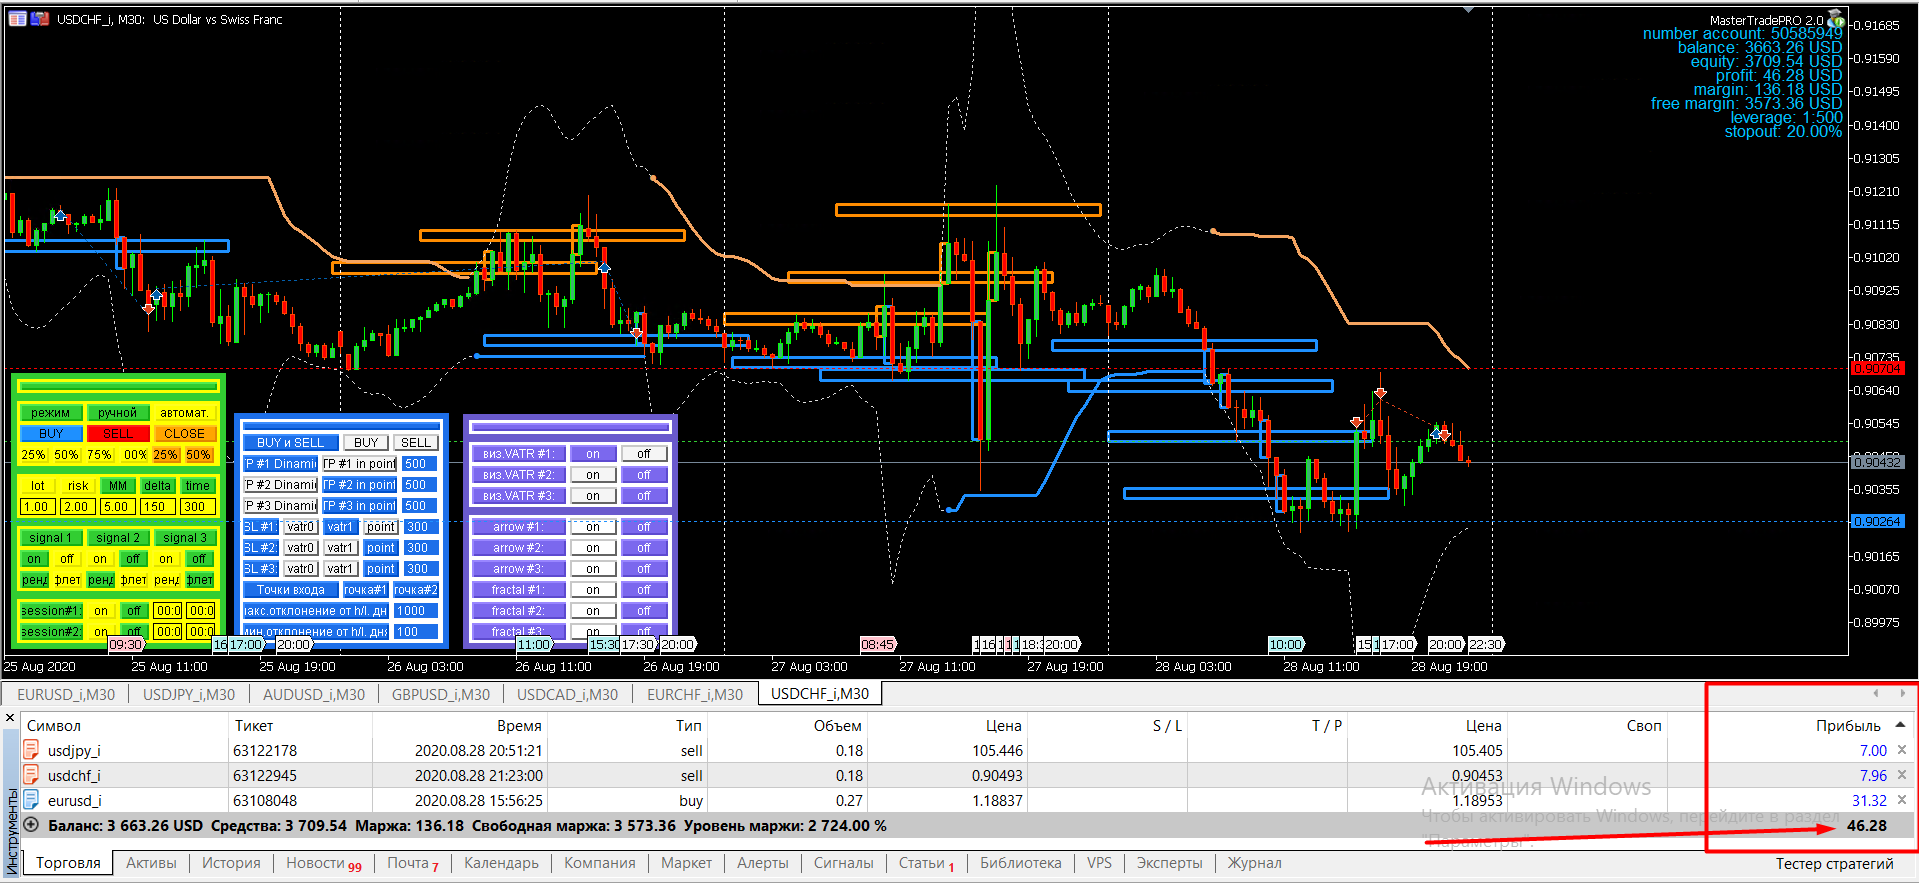1919x884 pixels.
Task: Click the red SELL button in green panel
Action: click(x=118, y=434)
